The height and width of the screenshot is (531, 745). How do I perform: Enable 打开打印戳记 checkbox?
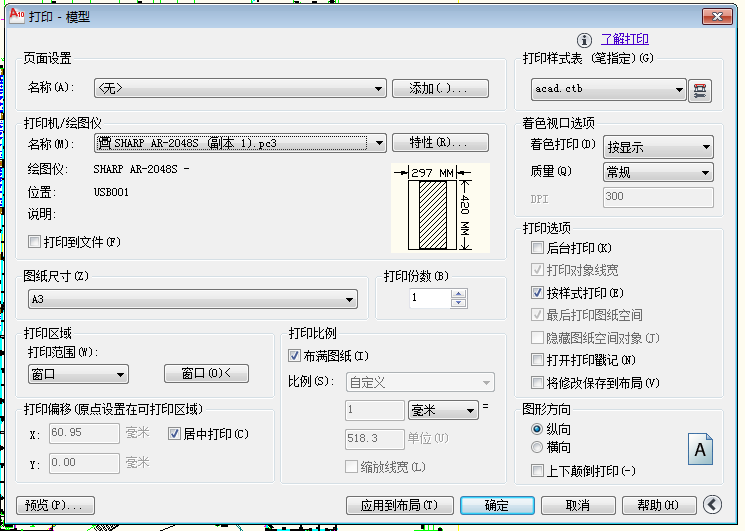click(x=537, y=360)
